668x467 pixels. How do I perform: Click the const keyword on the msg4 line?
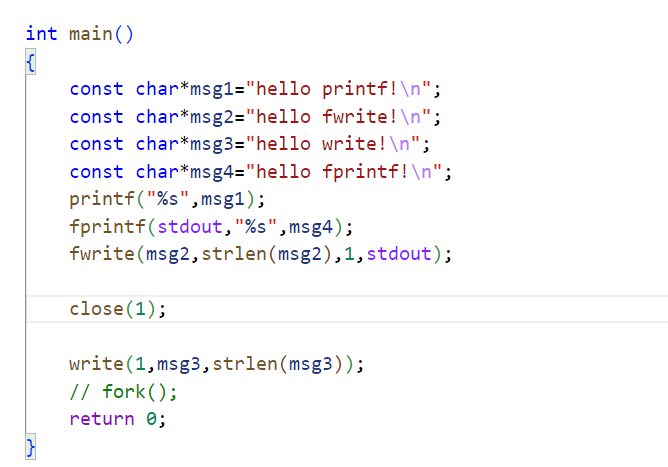96,172
